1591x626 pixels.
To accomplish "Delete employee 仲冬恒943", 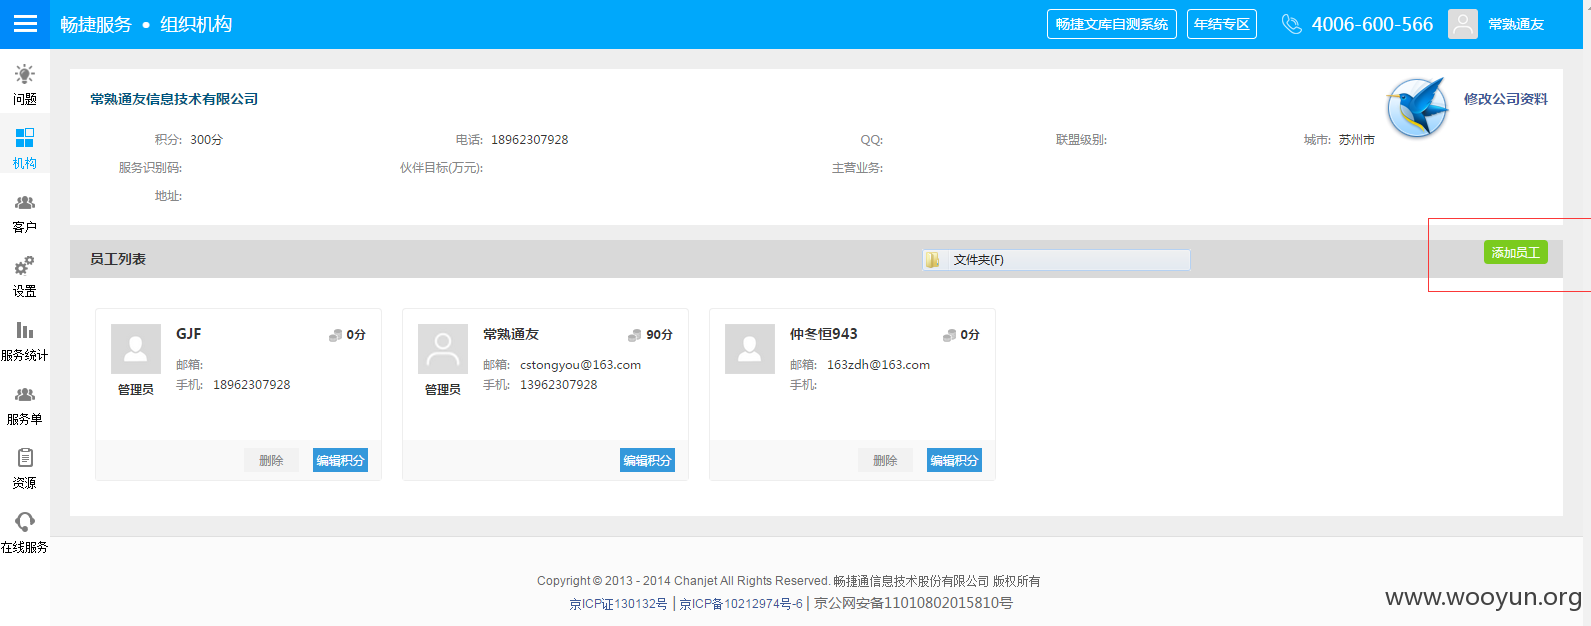I will click(x=885, y=460).
